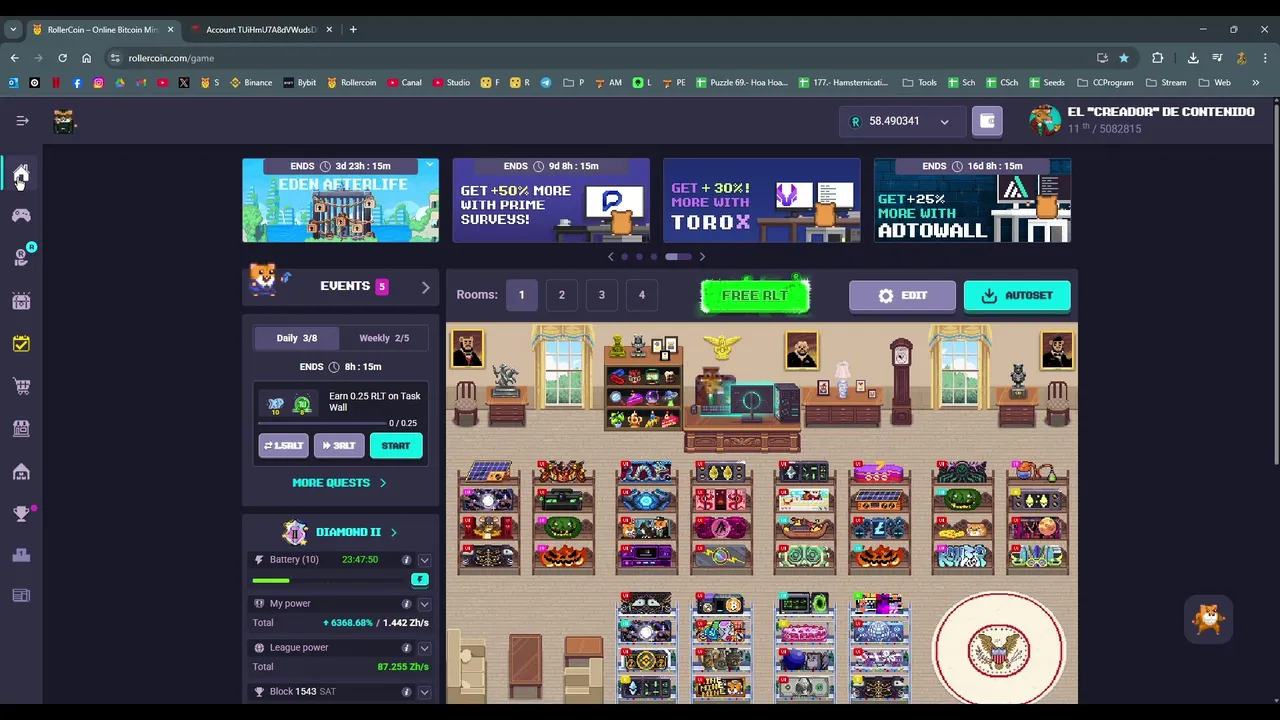This screenshot has height=720, width=1280.
Task: Open the Prime Surveys +50% banner
Action: [x=551, y=200]
